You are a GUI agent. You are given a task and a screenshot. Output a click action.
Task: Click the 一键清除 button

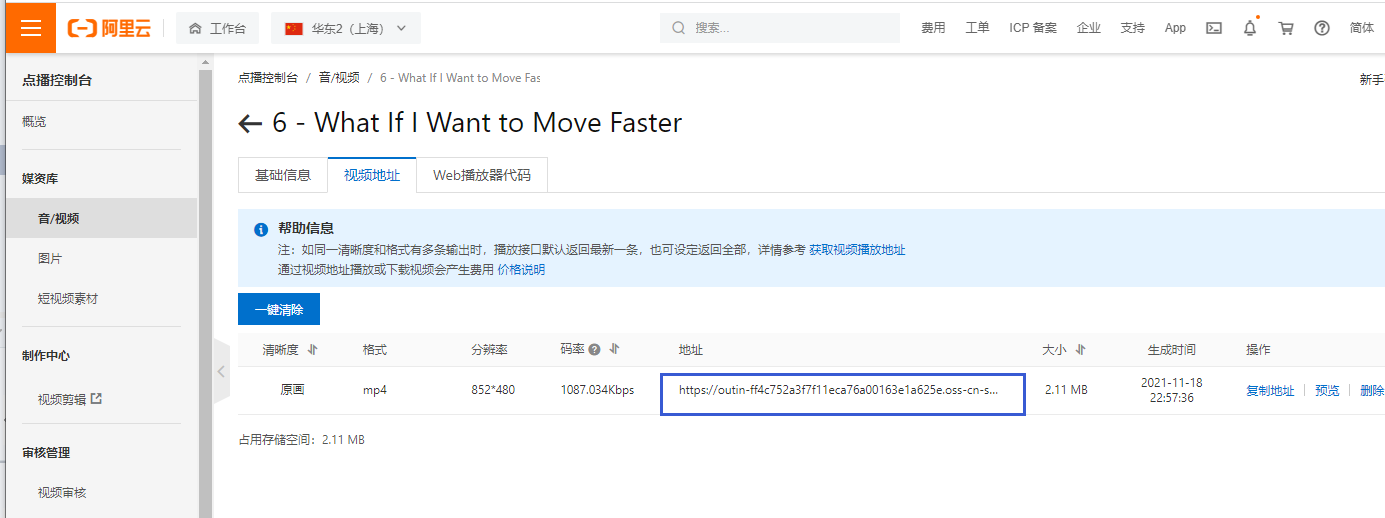click(279, 309)
